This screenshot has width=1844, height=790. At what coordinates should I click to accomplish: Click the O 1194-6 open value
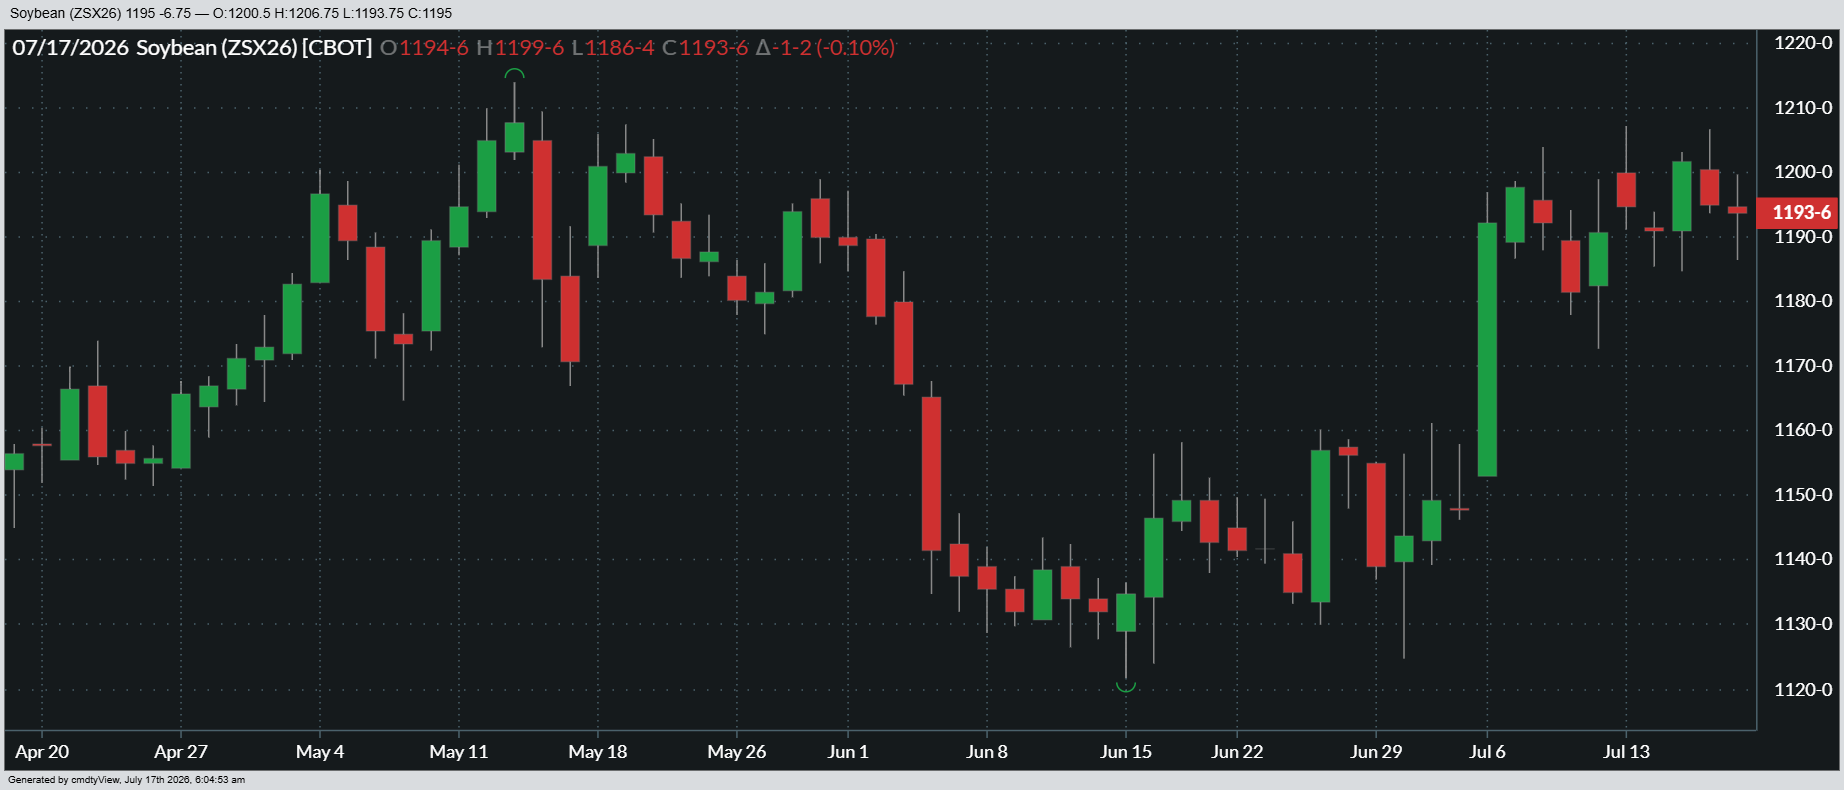pos(424,48)
